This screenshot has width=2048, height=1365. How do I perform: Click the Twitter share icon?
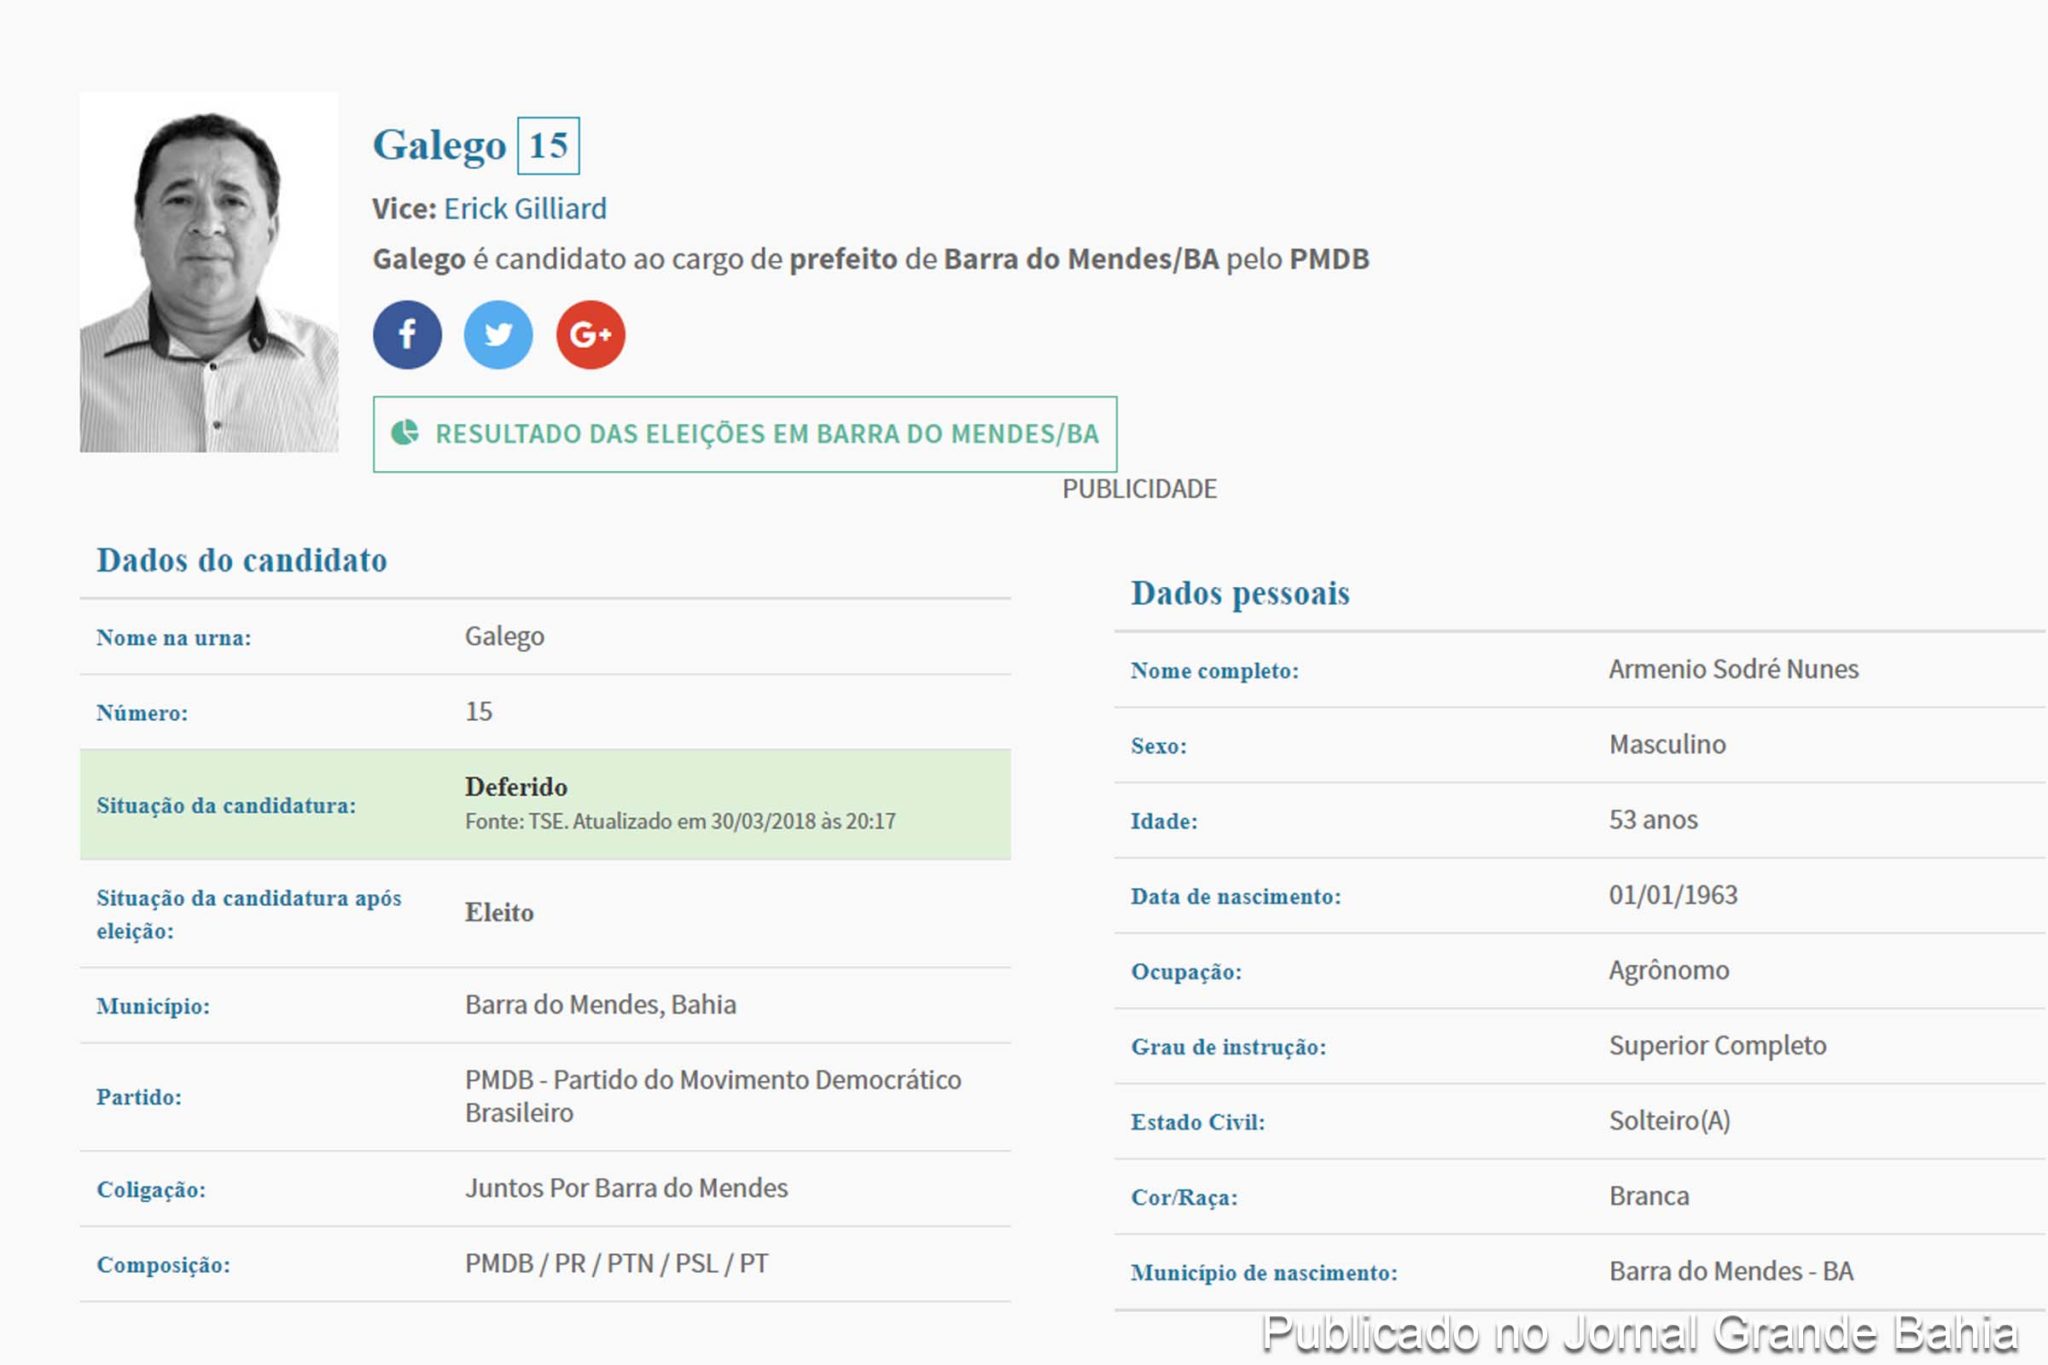tap(498, 335)
